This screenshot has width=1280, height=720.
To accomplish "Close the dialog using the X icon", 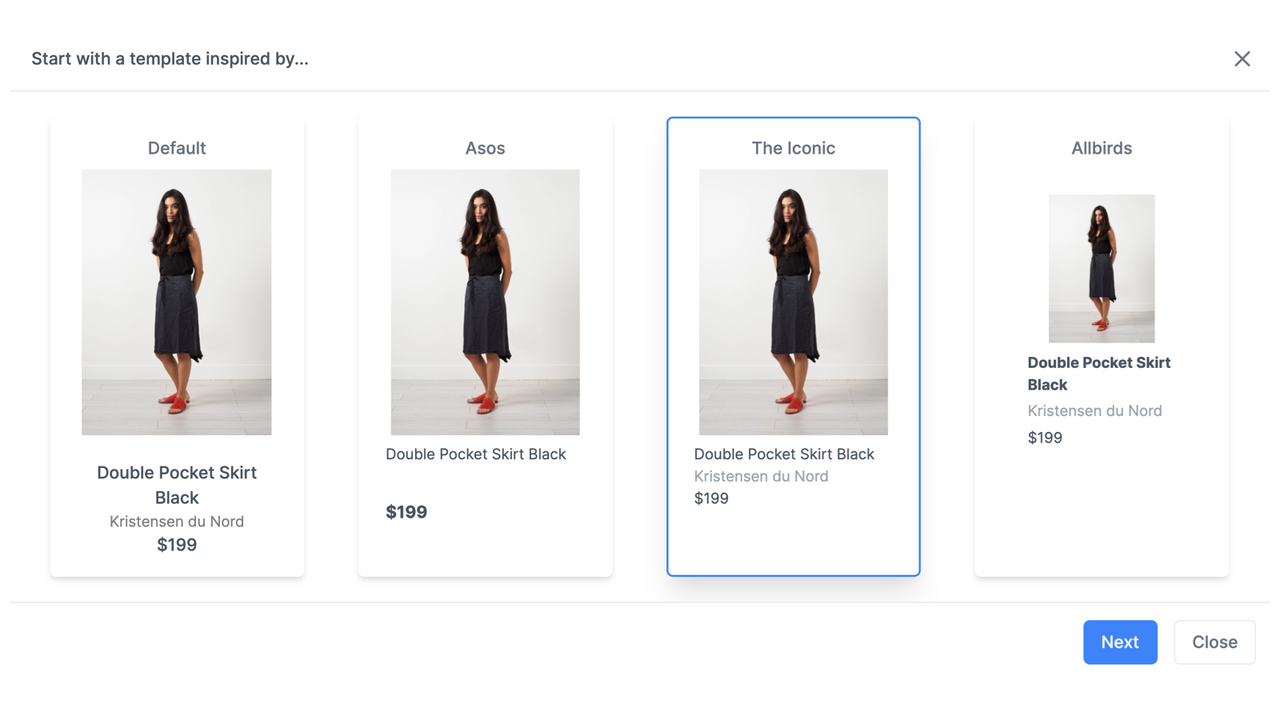I will (1242, 58).
